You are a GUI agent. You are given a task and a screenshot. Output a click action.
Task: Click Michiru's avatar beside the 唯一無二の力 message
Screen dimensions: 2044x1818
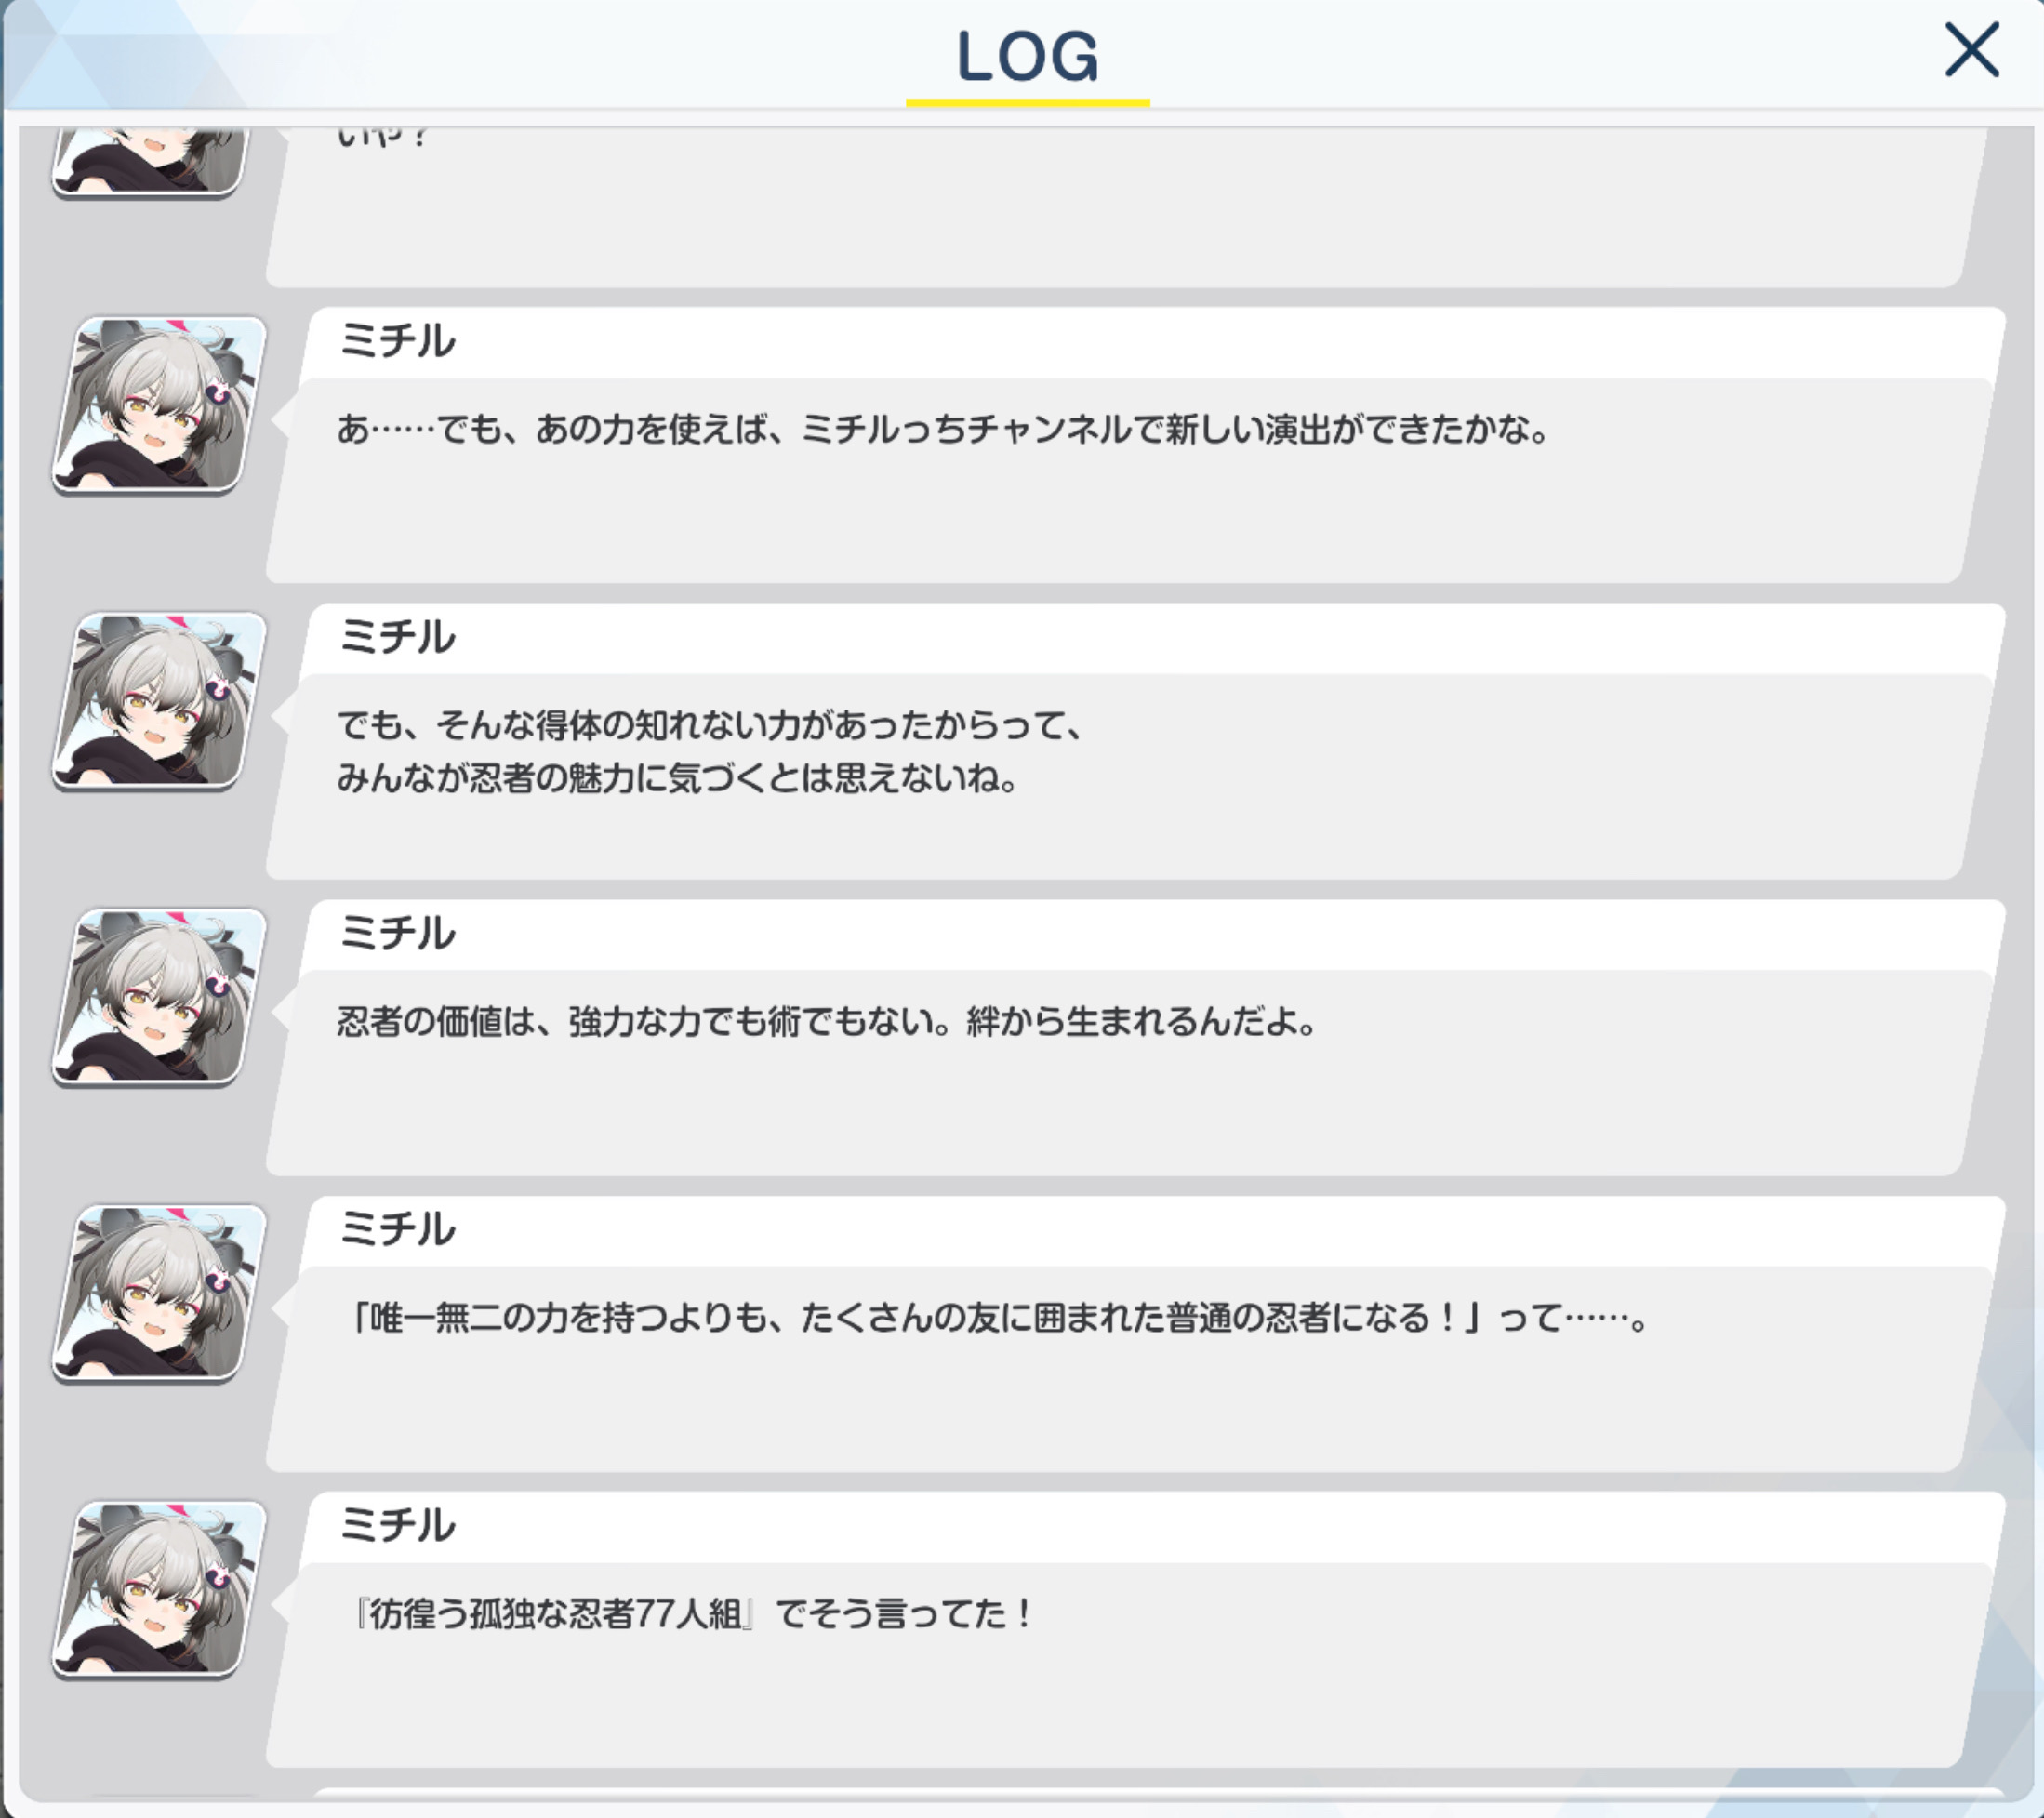pos(160,1293)
